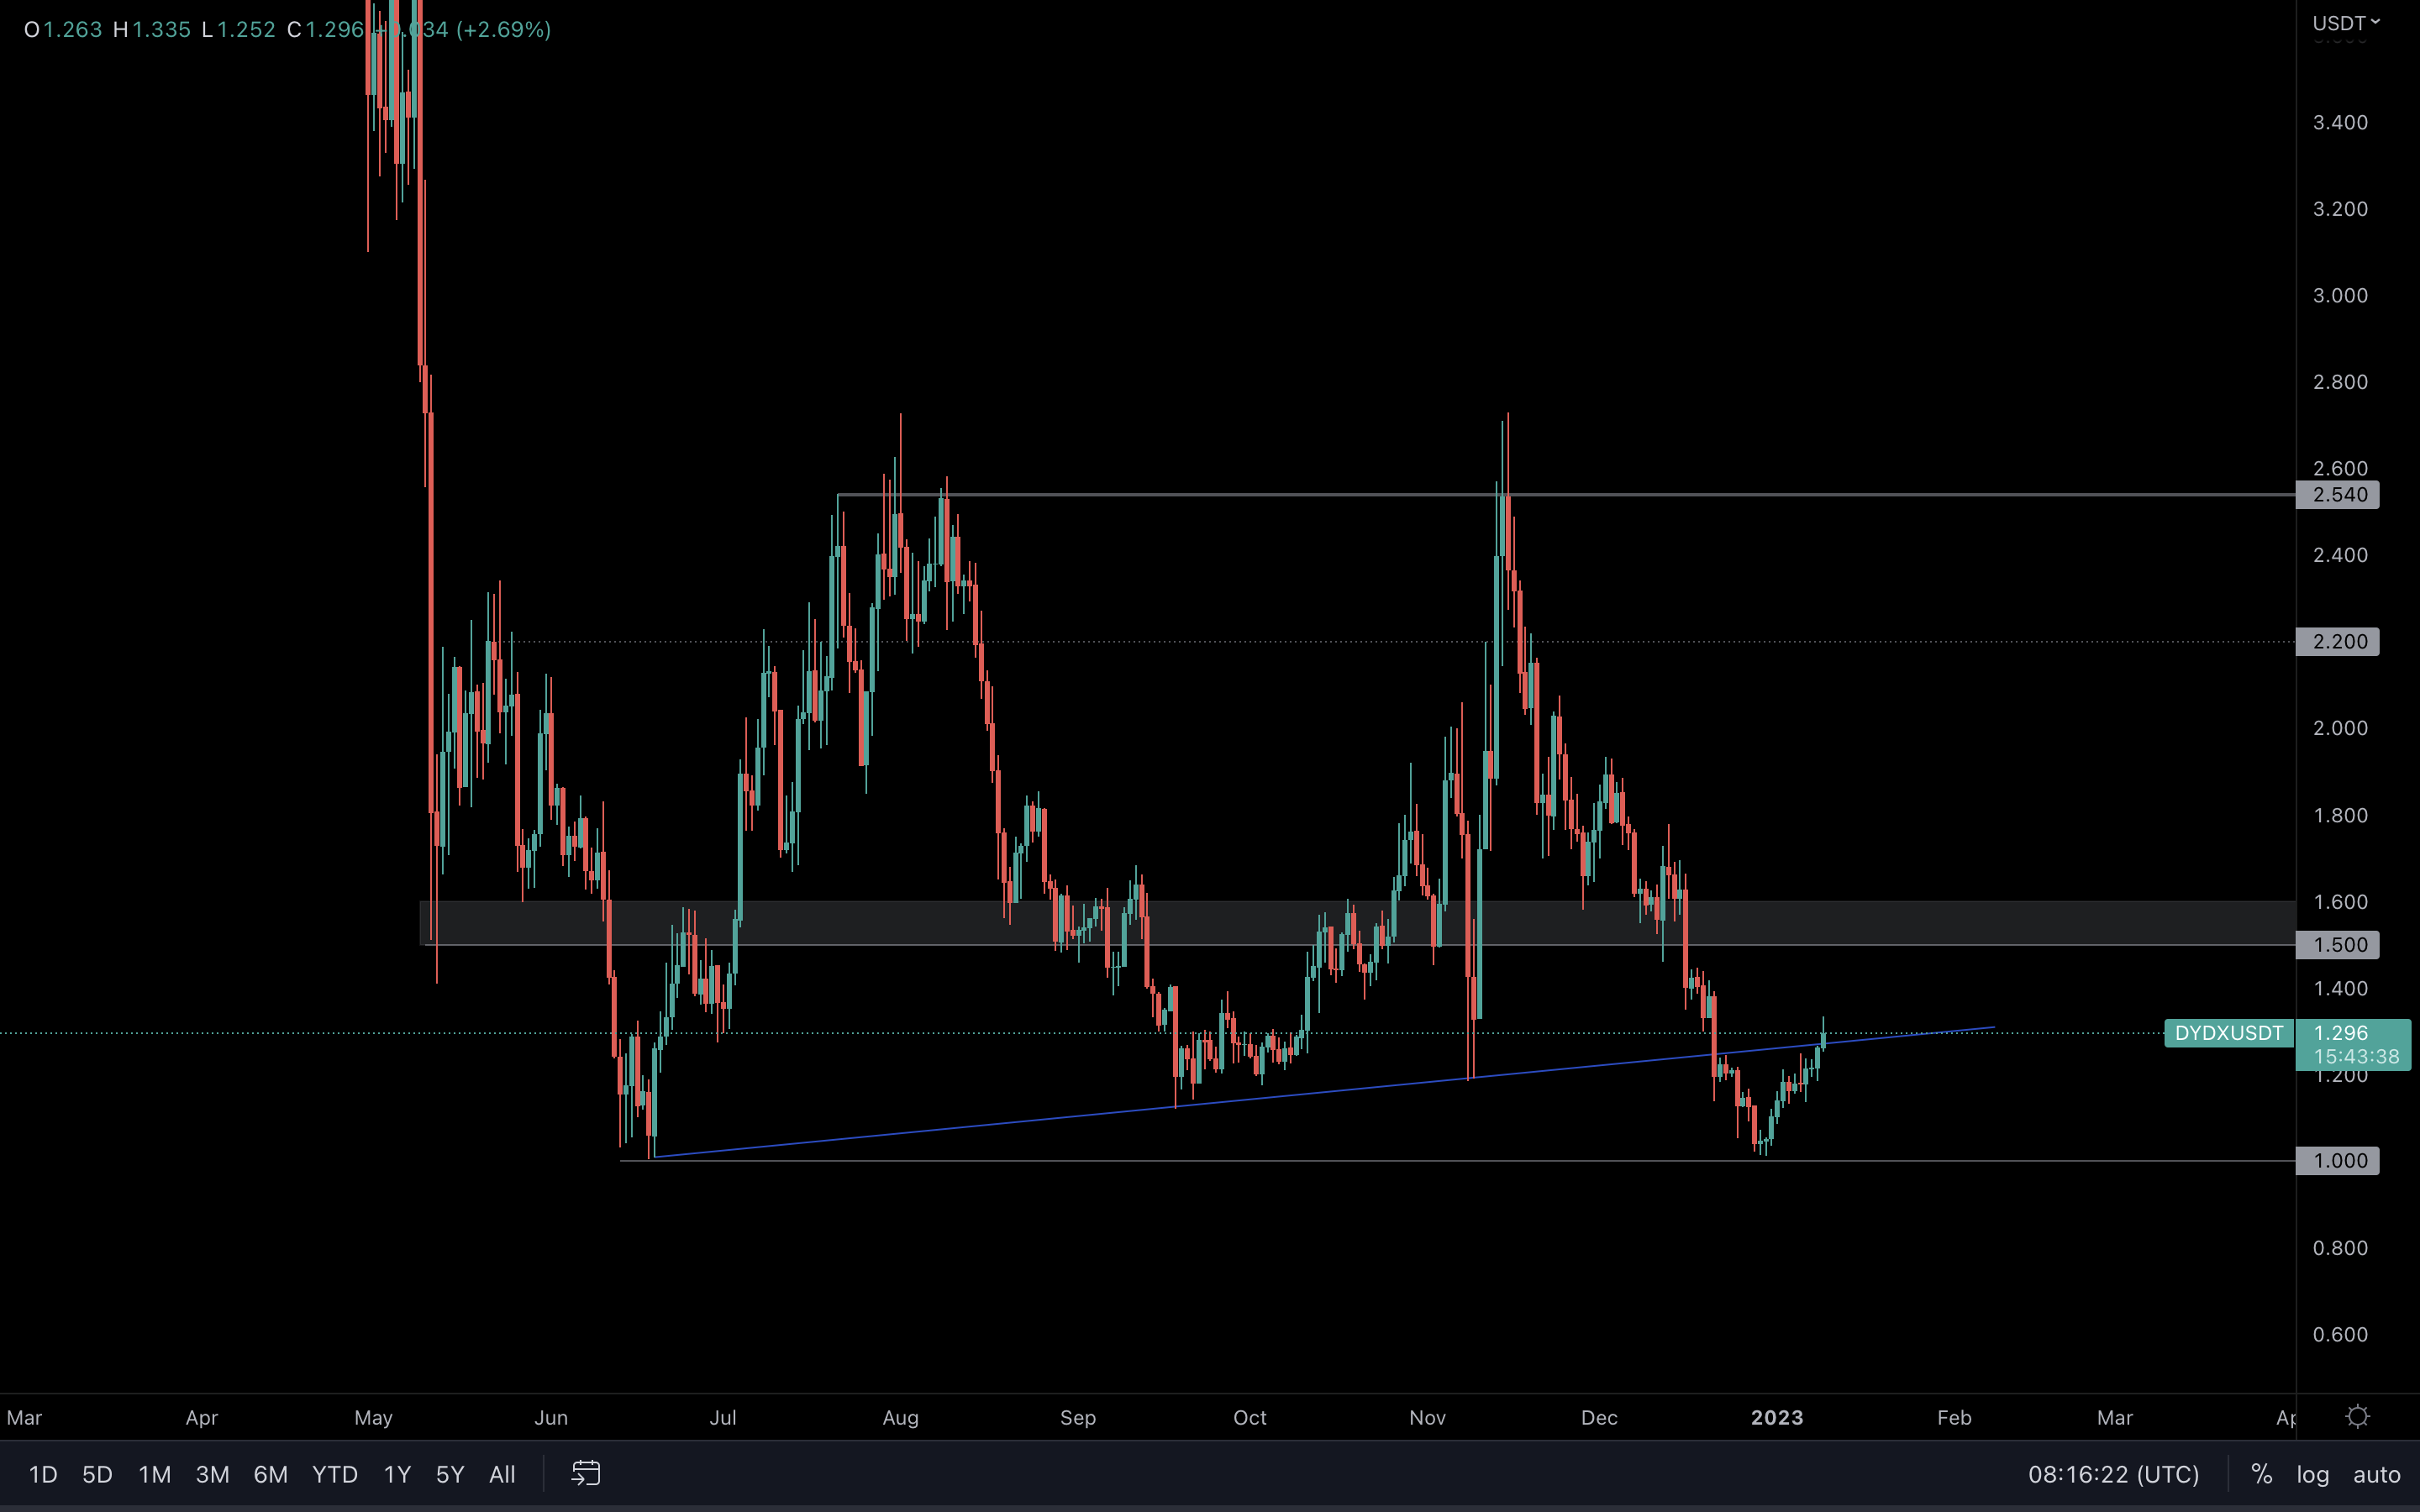
Task: Click the 1.000 horizontal line price label
Action: [x=2337, y=1160]
